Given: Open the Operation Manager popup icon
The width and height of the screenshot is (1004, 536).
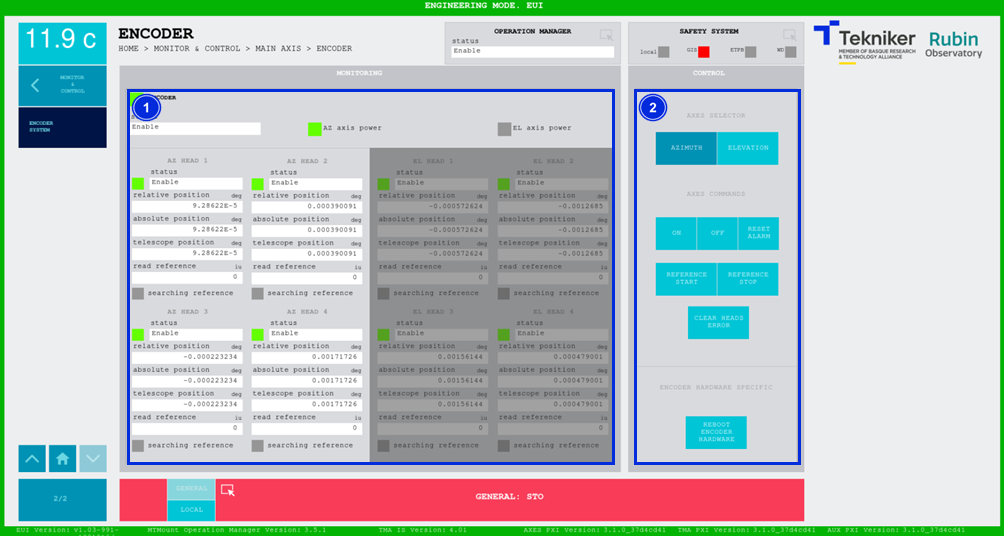Looking at the screenshot, I should click(606, 35).
